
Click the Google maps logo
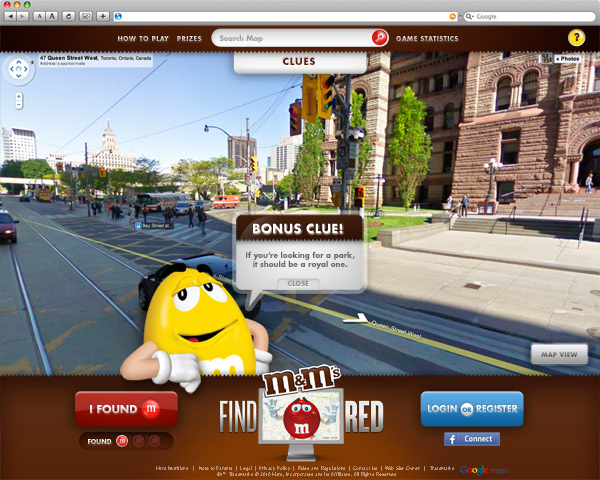coord(484,470)
